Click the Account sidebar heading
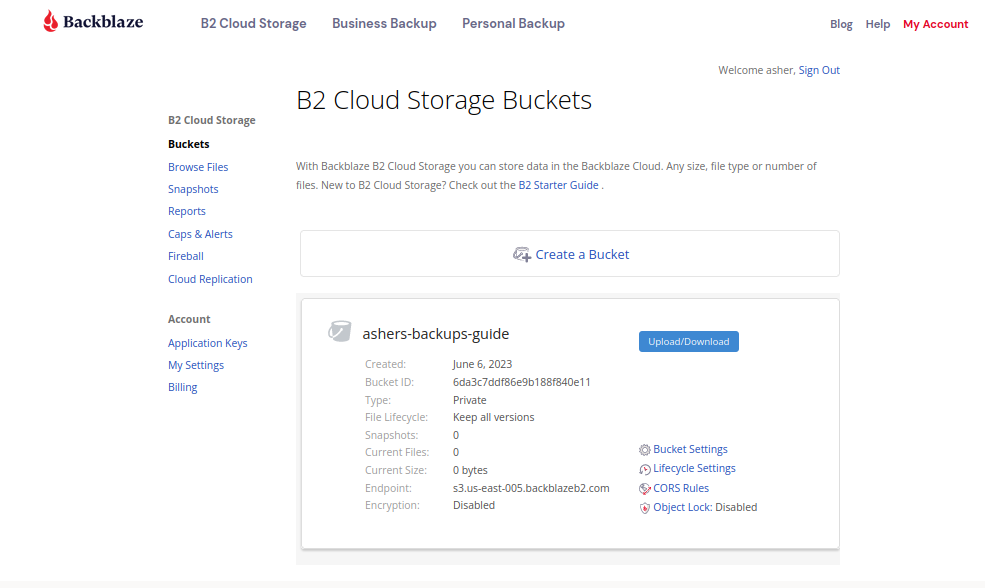The height and width of the screenshot is (588, 985). pyautogui.click(x=189, y=319)
